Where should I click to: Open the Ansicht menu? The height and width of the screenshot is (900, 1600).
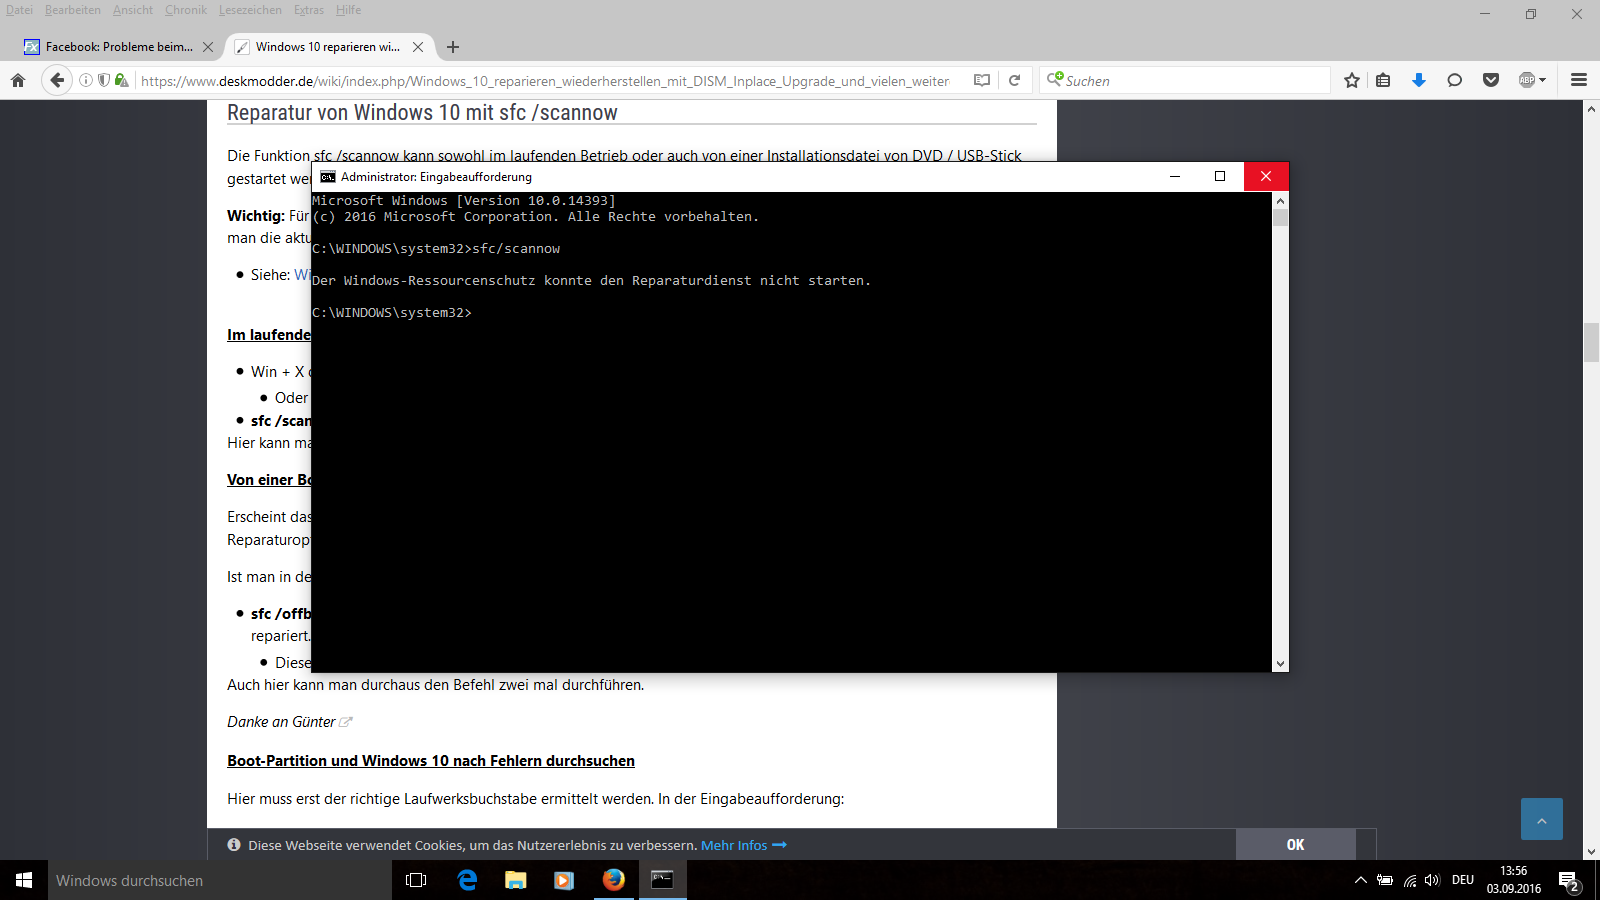(x=133, y=10)
